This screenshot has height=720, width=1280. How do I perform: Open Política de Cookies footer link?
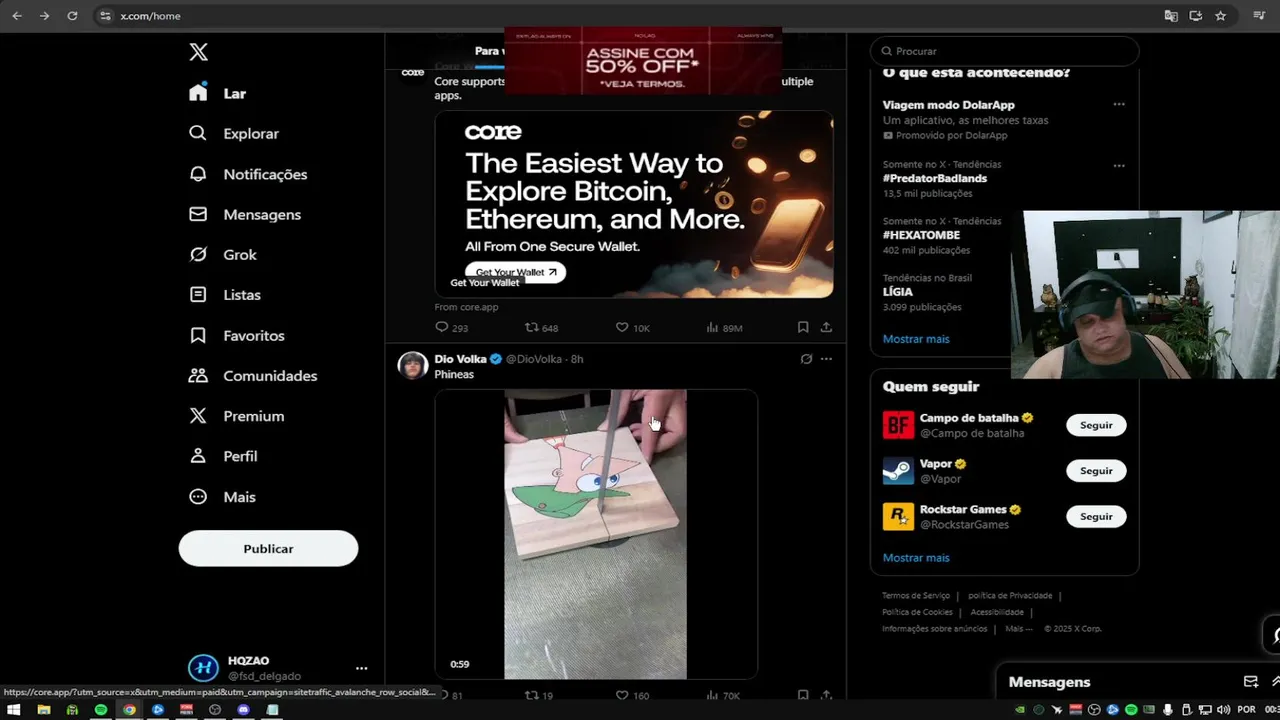917,612
